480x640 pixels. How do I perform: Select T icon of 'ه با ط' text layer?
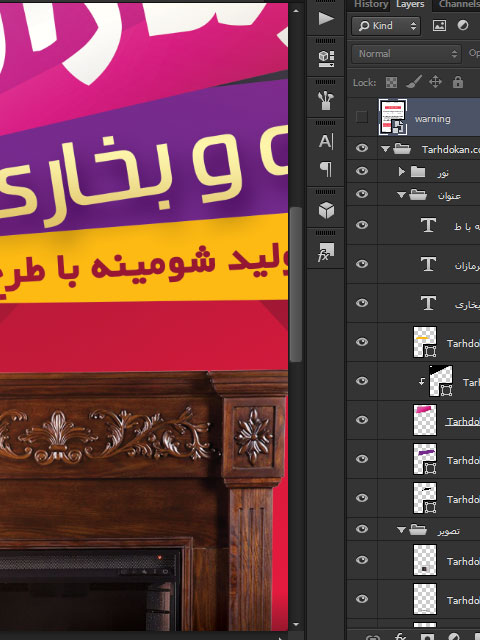click(428, 225)
